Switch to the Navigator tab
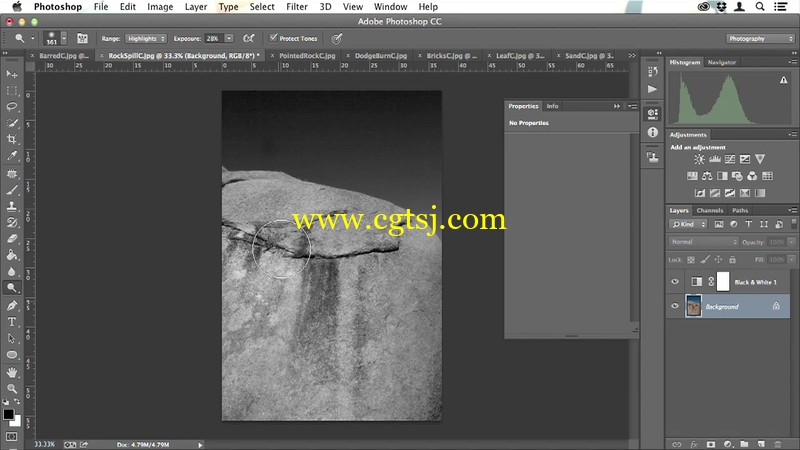The height and width of the screenshot is (450, 800). pos(721,62)
